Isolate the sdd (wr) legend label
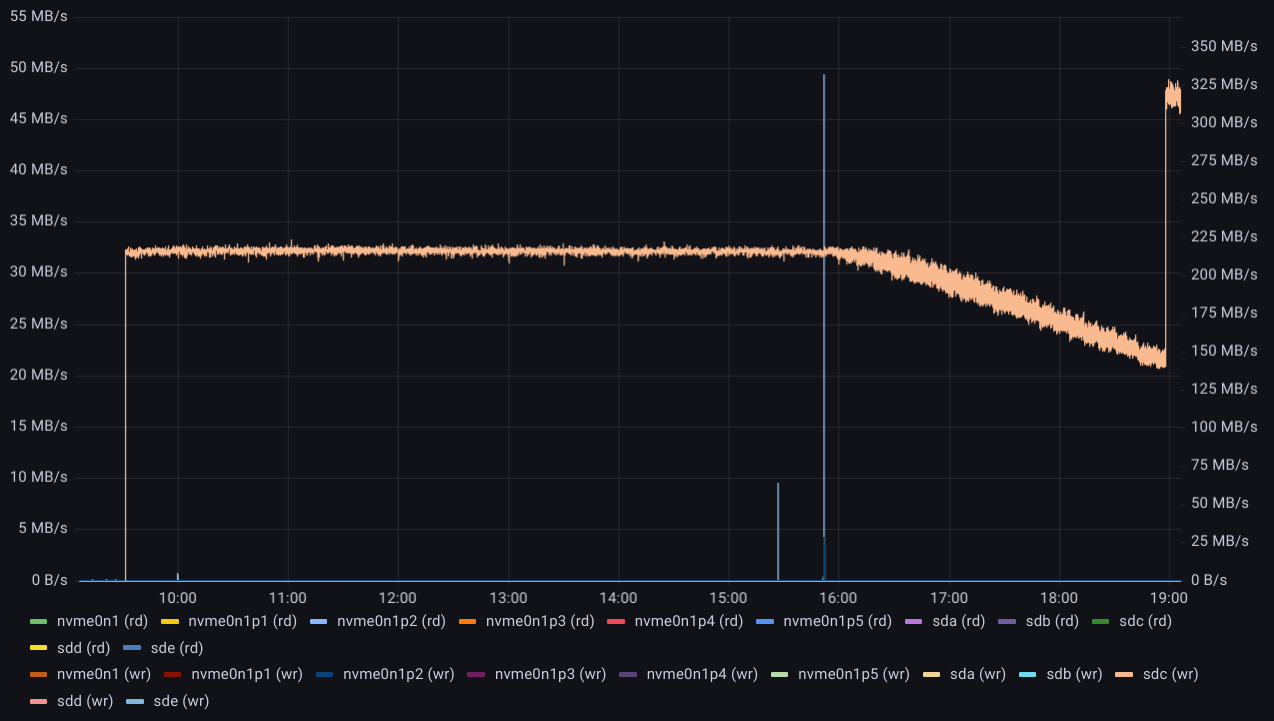This screenshot has width=1274, height=721. (83, 701)
